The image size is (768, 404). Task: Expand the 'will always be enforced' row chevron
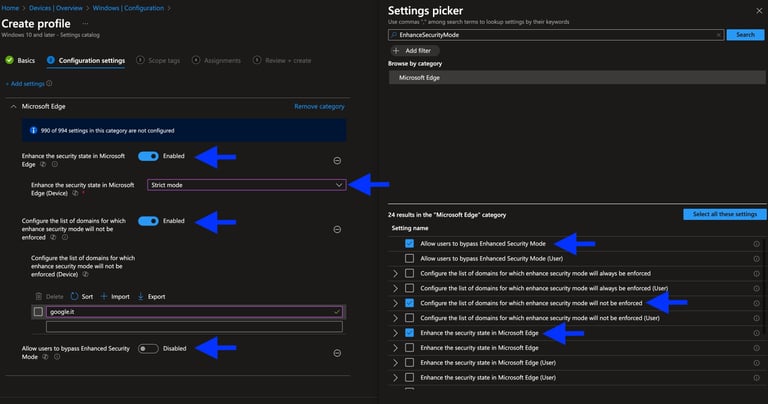(x=396, y=273)
